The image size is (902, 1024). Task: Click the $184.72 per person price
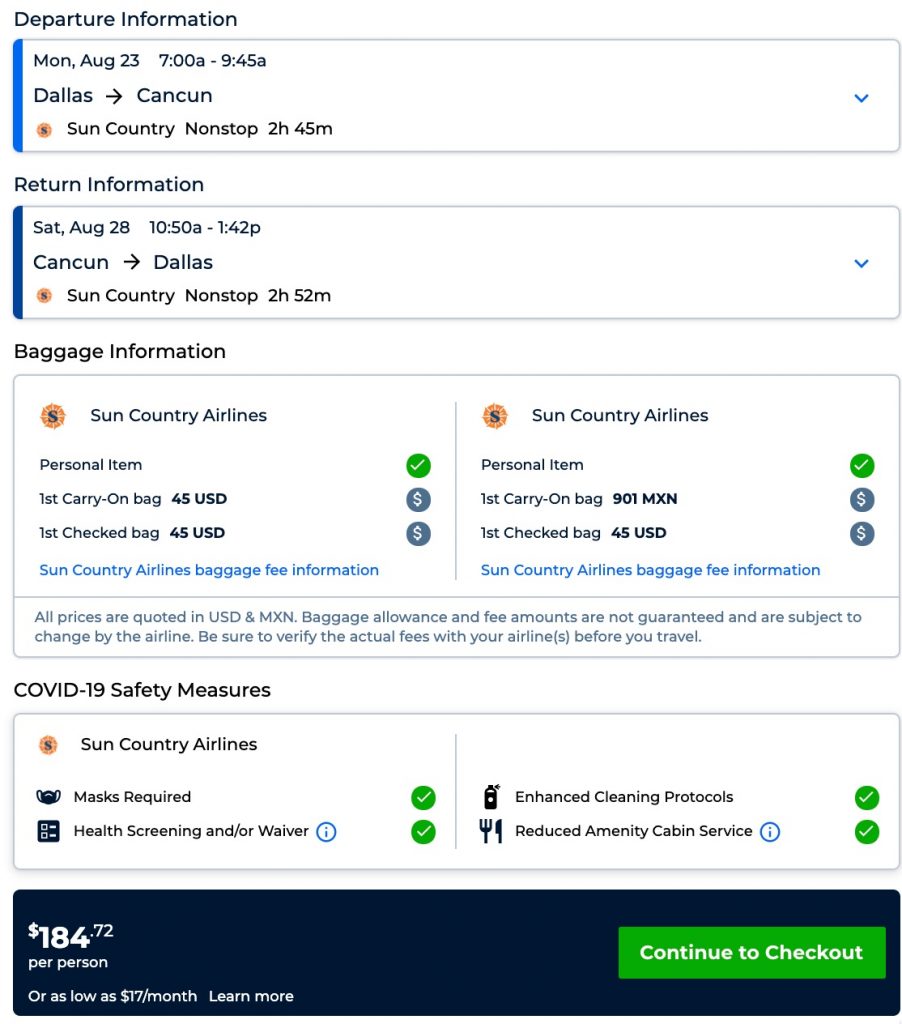pos(71,938)
